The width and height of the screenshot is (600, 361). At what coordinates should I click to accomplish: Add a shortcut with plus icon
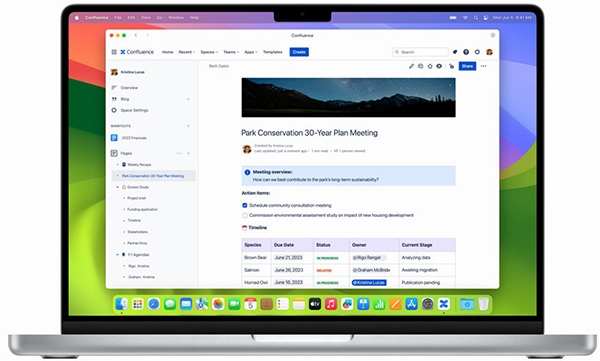[x=188, y=126]
